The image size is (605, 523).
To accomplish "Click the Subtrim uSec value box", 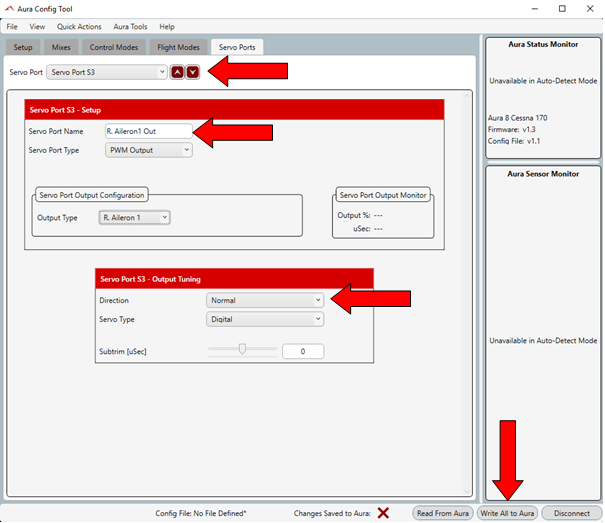I will click(302, 351).
